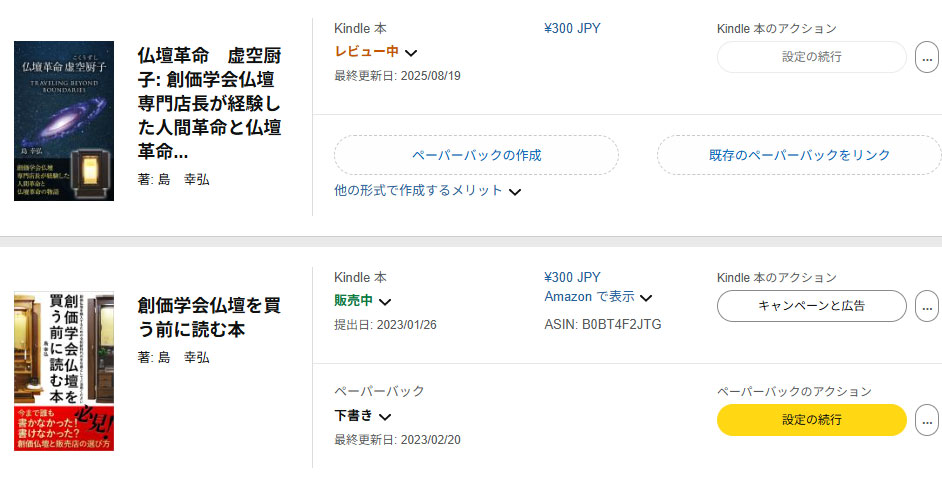The width and height of the screenshot is (942, 478).
Task: Click 既存のペーパーバックをリンク button
Action: [799, 155]
